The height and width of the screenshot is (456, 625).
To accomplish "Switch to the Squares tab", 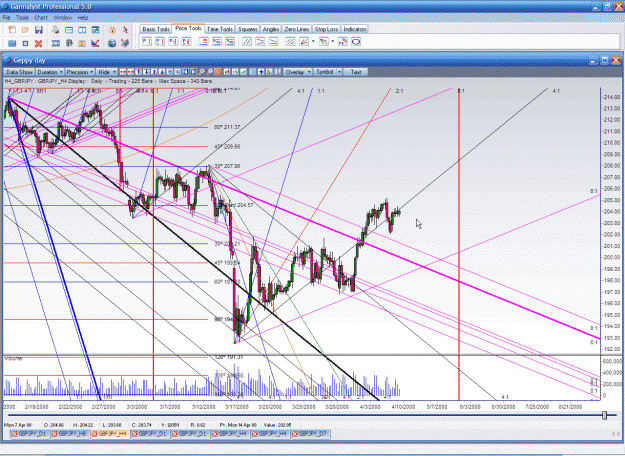I will (248, 29).
